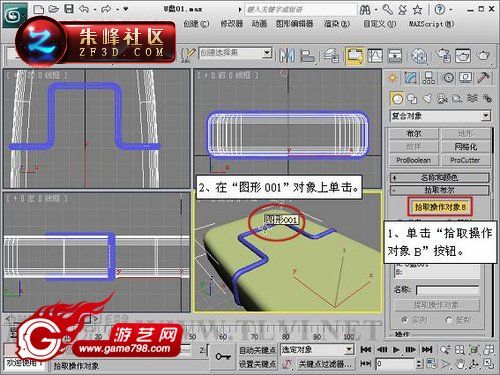
Task: Open the 渲染(R) menu
Action: click(337, 24)
